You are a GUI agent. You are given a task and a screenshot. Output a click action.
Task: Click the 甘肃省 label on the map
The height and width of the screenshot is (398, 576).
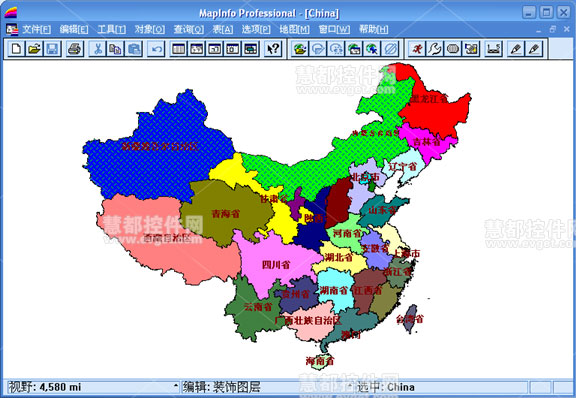274,199
